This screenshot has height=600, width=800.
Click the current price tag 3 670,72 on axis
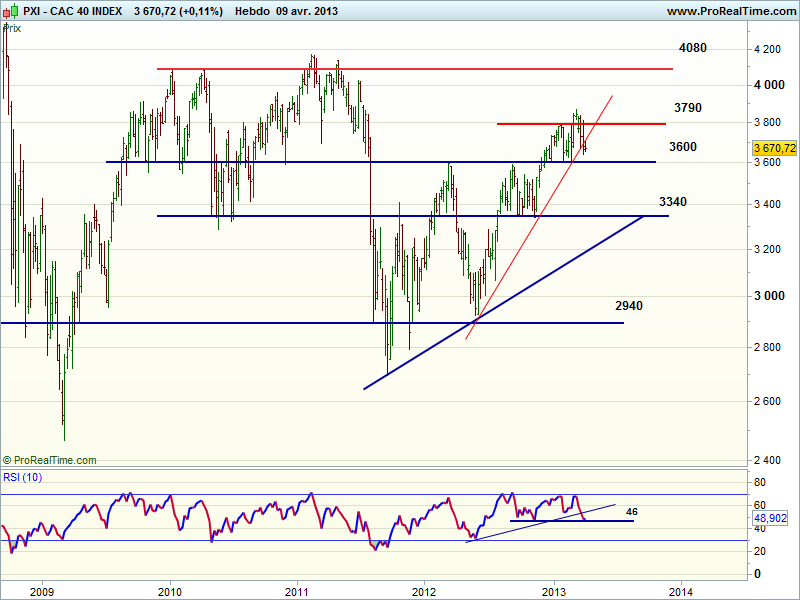pyautogui.click(x=773, y=148)
